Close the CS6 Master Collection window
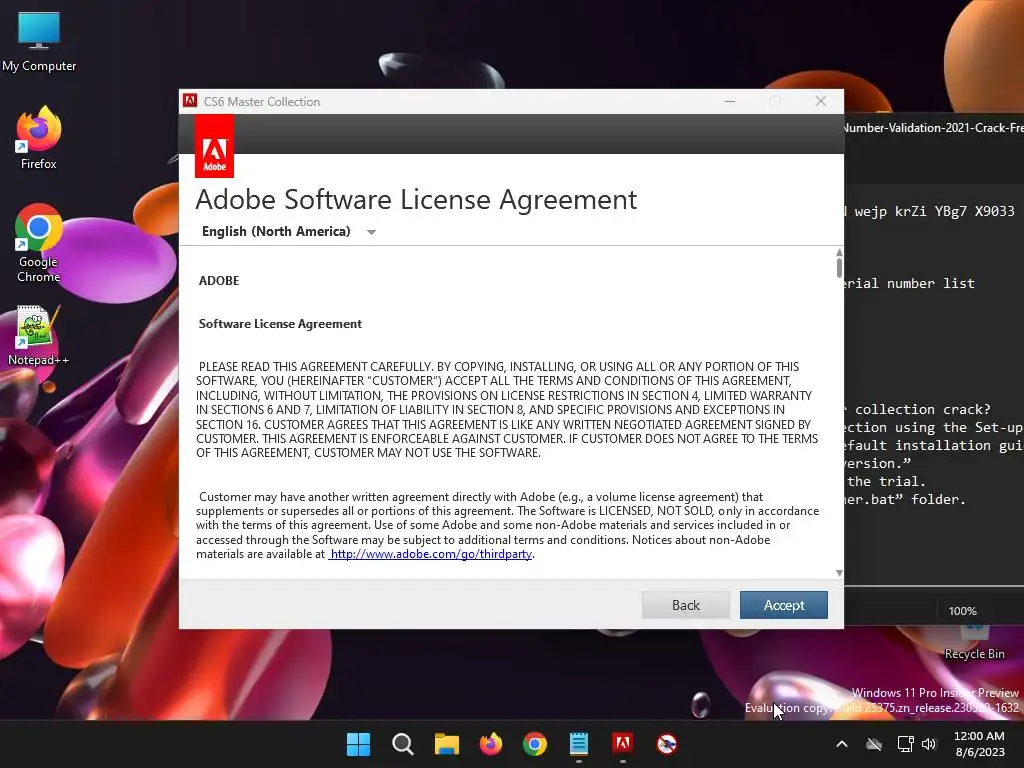This screenshot has width=1024, height=768. [821, 101]
